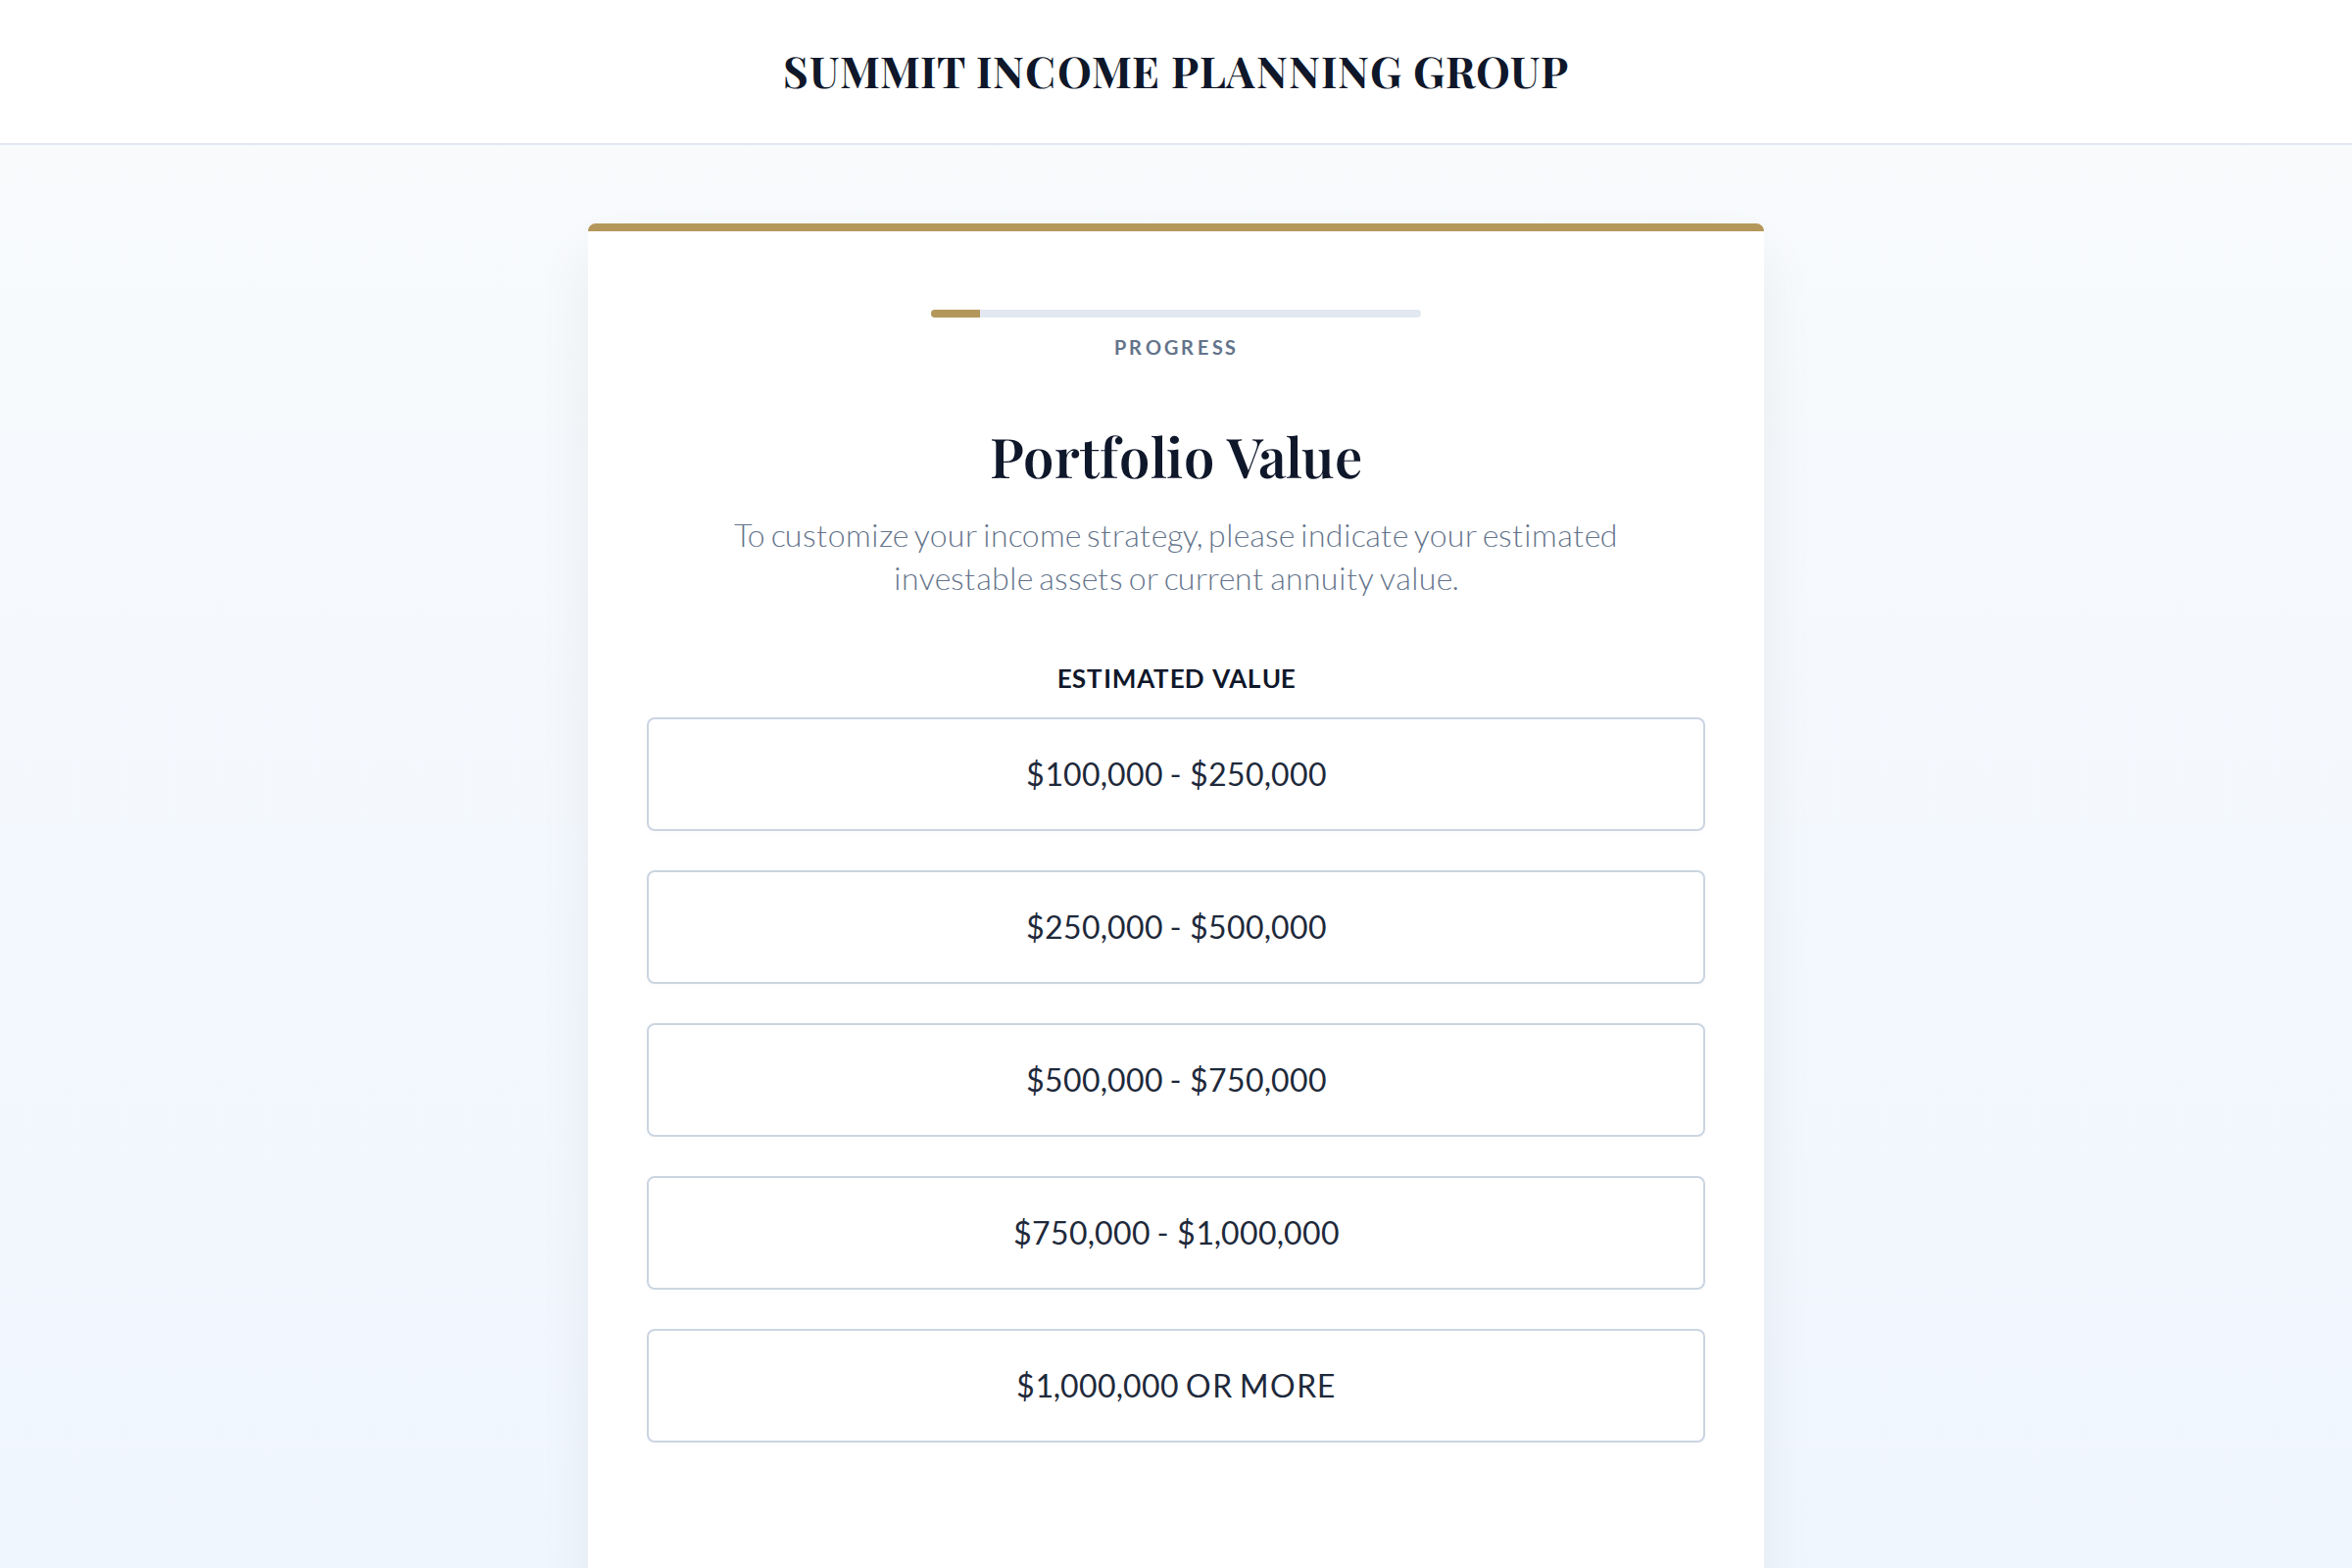Click the gold progress indicator bar

(954, 312)
